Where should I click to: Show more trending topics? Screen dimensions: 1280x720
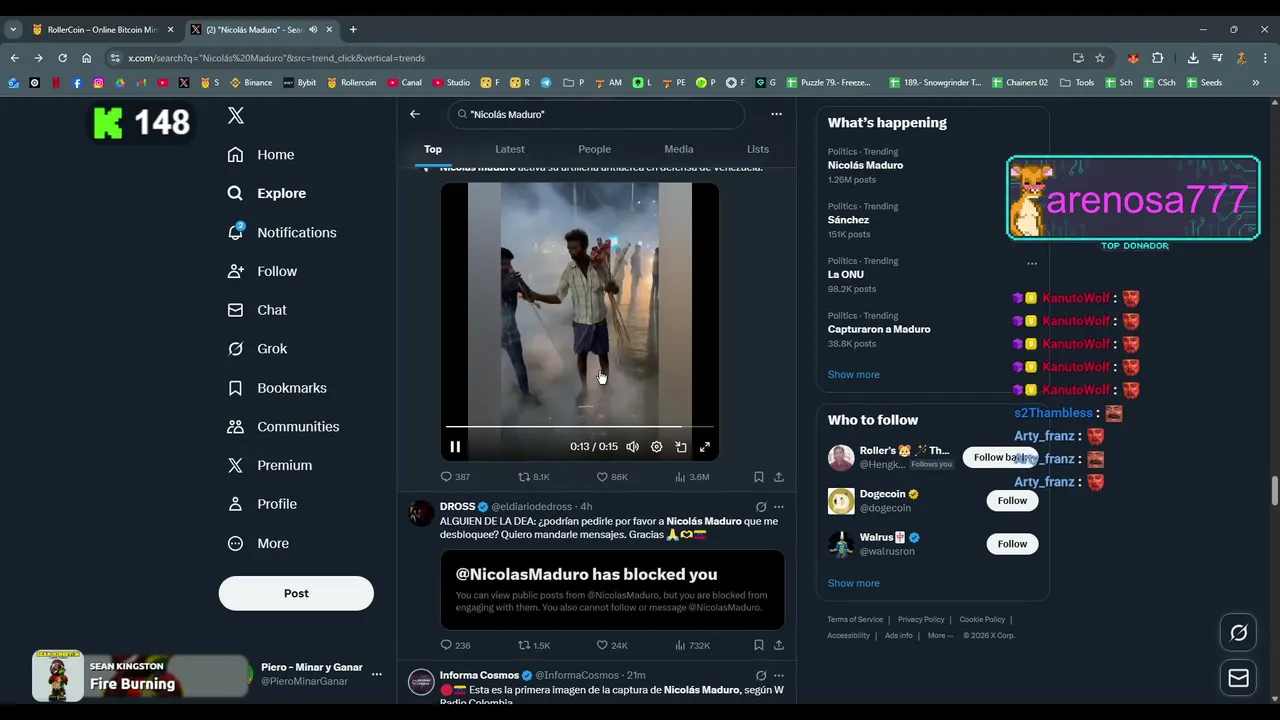pyautogui.click(x=854, y=374)
